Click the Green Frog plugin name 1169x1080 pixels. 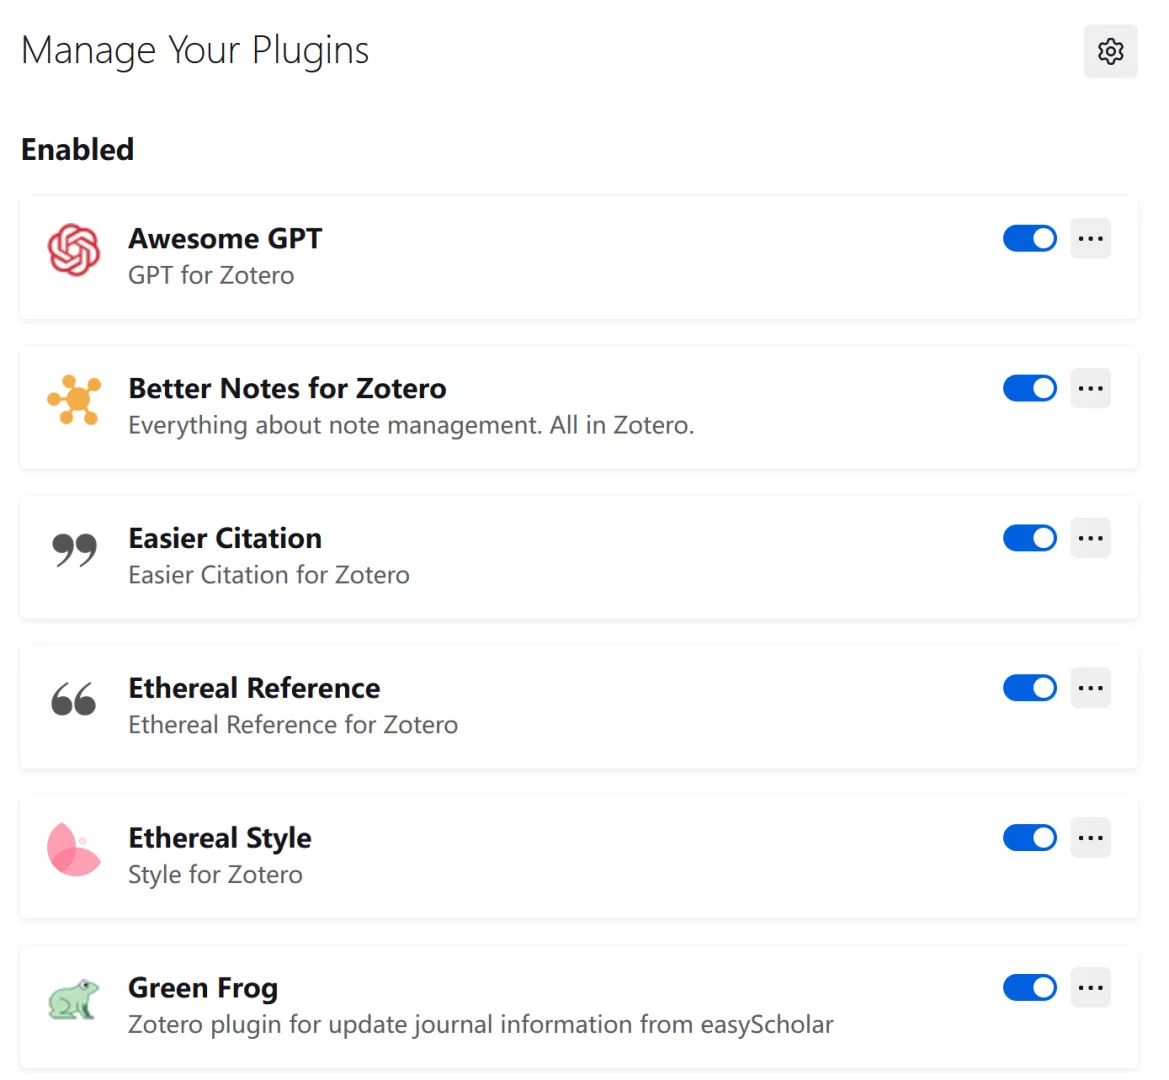[x=203, y=988]
